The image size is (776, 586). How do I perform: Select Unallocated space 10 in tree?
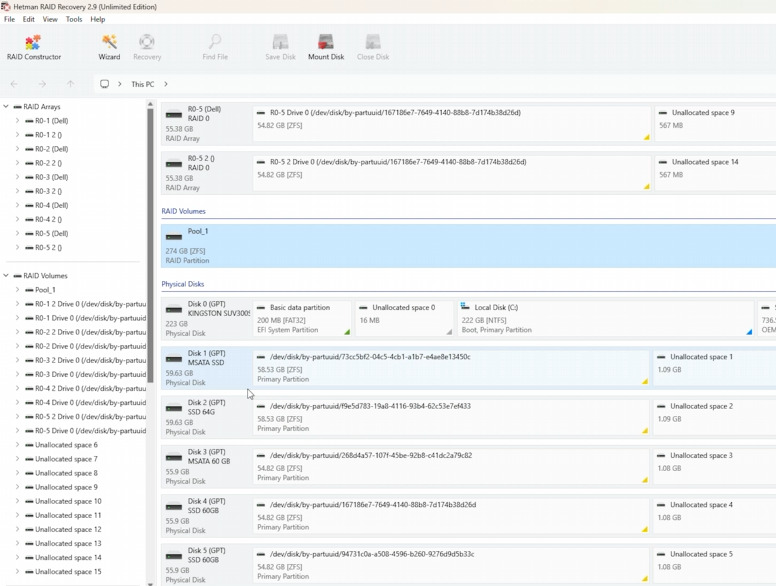(x=68, y=501)
